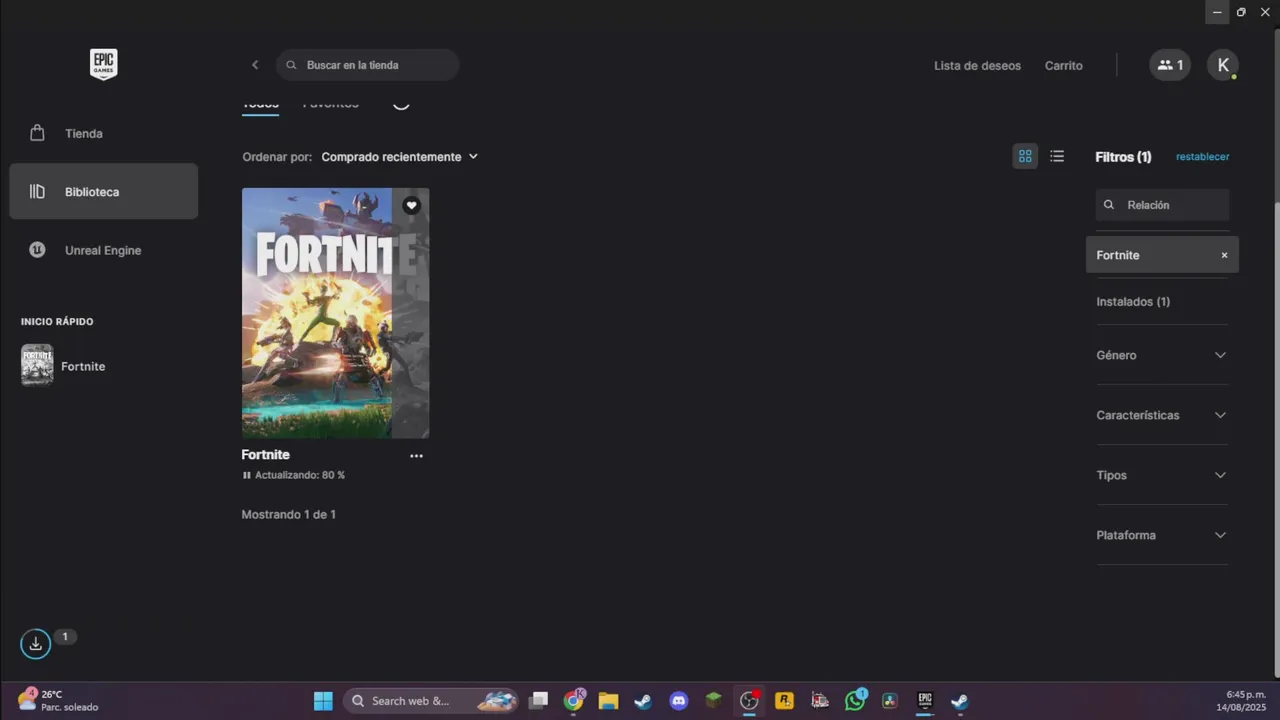Open File Explorer from taskbar
1280x720 pixels.
pyautogui.click(x=608, y=701)
